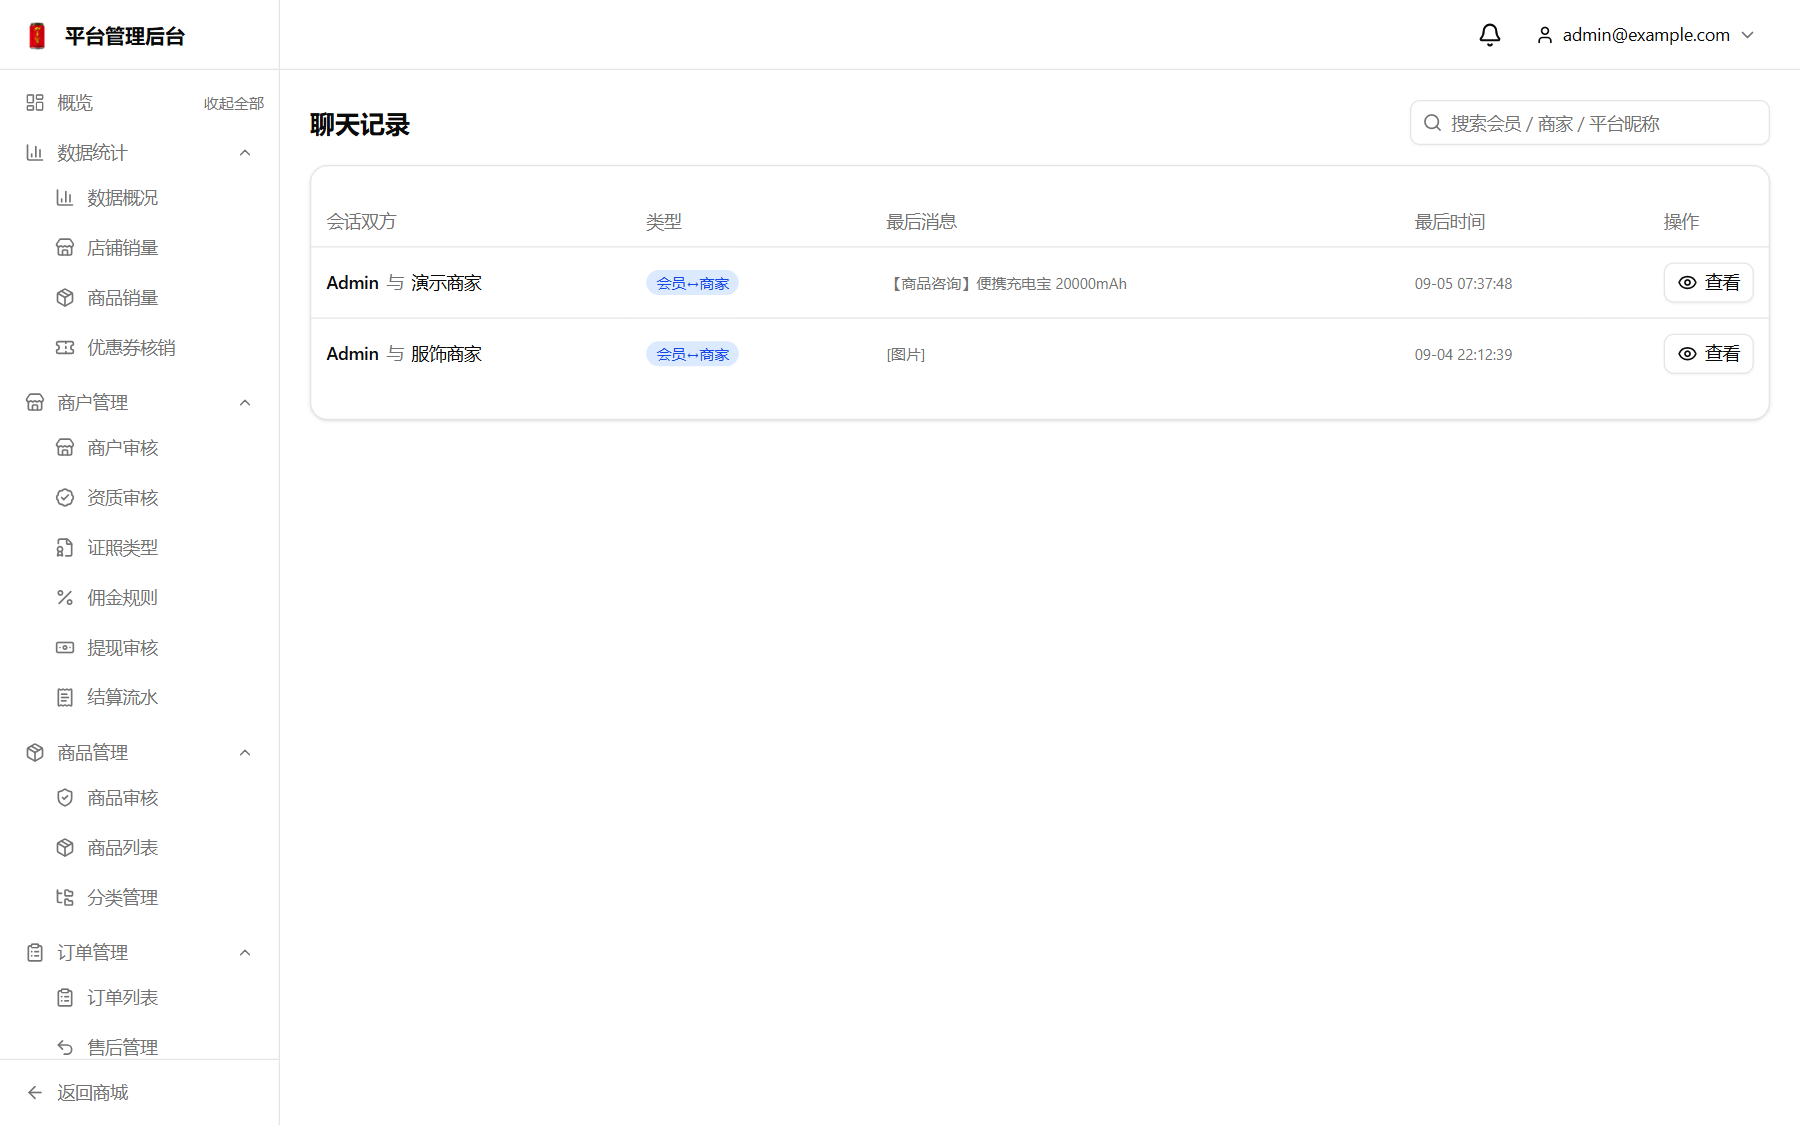Click the 会话双方 column header
The height and width of the screenshot is (1125, 1800).
pyautogui.click(x=361, y=221)
